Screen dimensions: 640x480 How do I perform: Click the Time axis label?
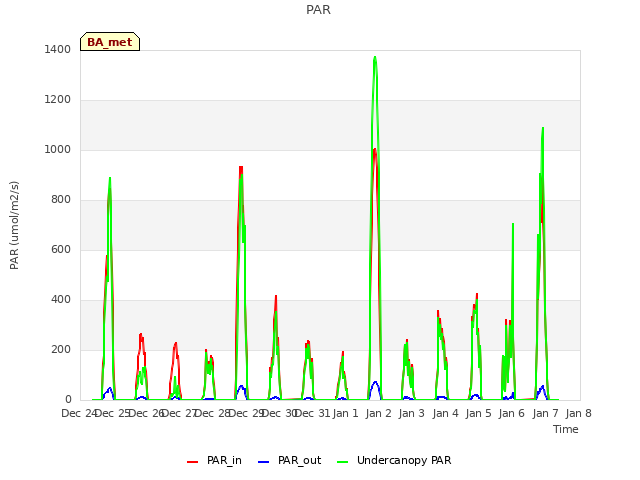(566, 429)
